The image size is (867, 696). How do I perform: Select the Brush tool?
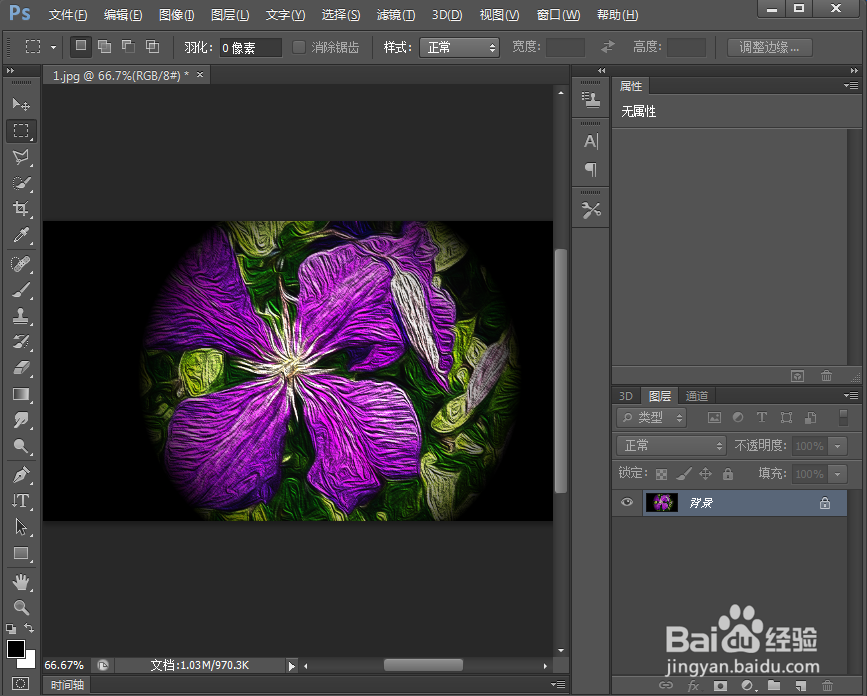[x=21, y=290]
